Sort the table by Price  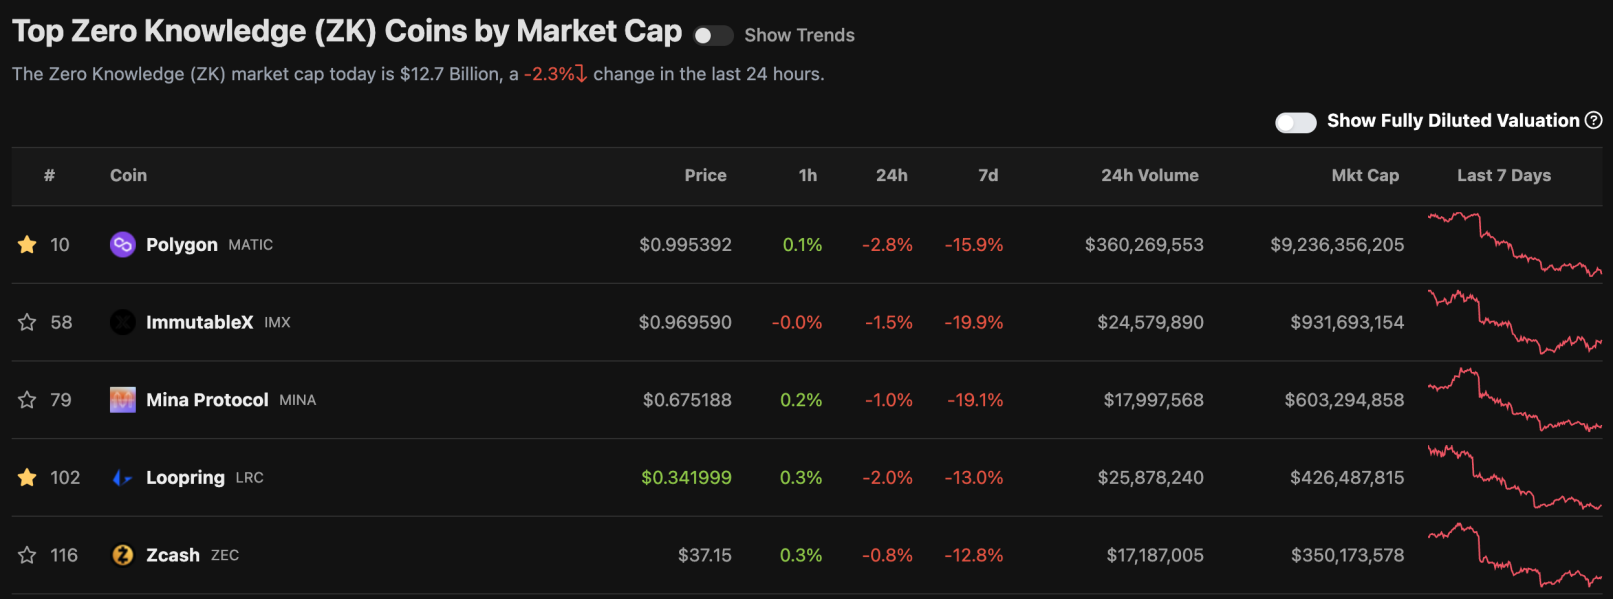[x=705, y=175]
